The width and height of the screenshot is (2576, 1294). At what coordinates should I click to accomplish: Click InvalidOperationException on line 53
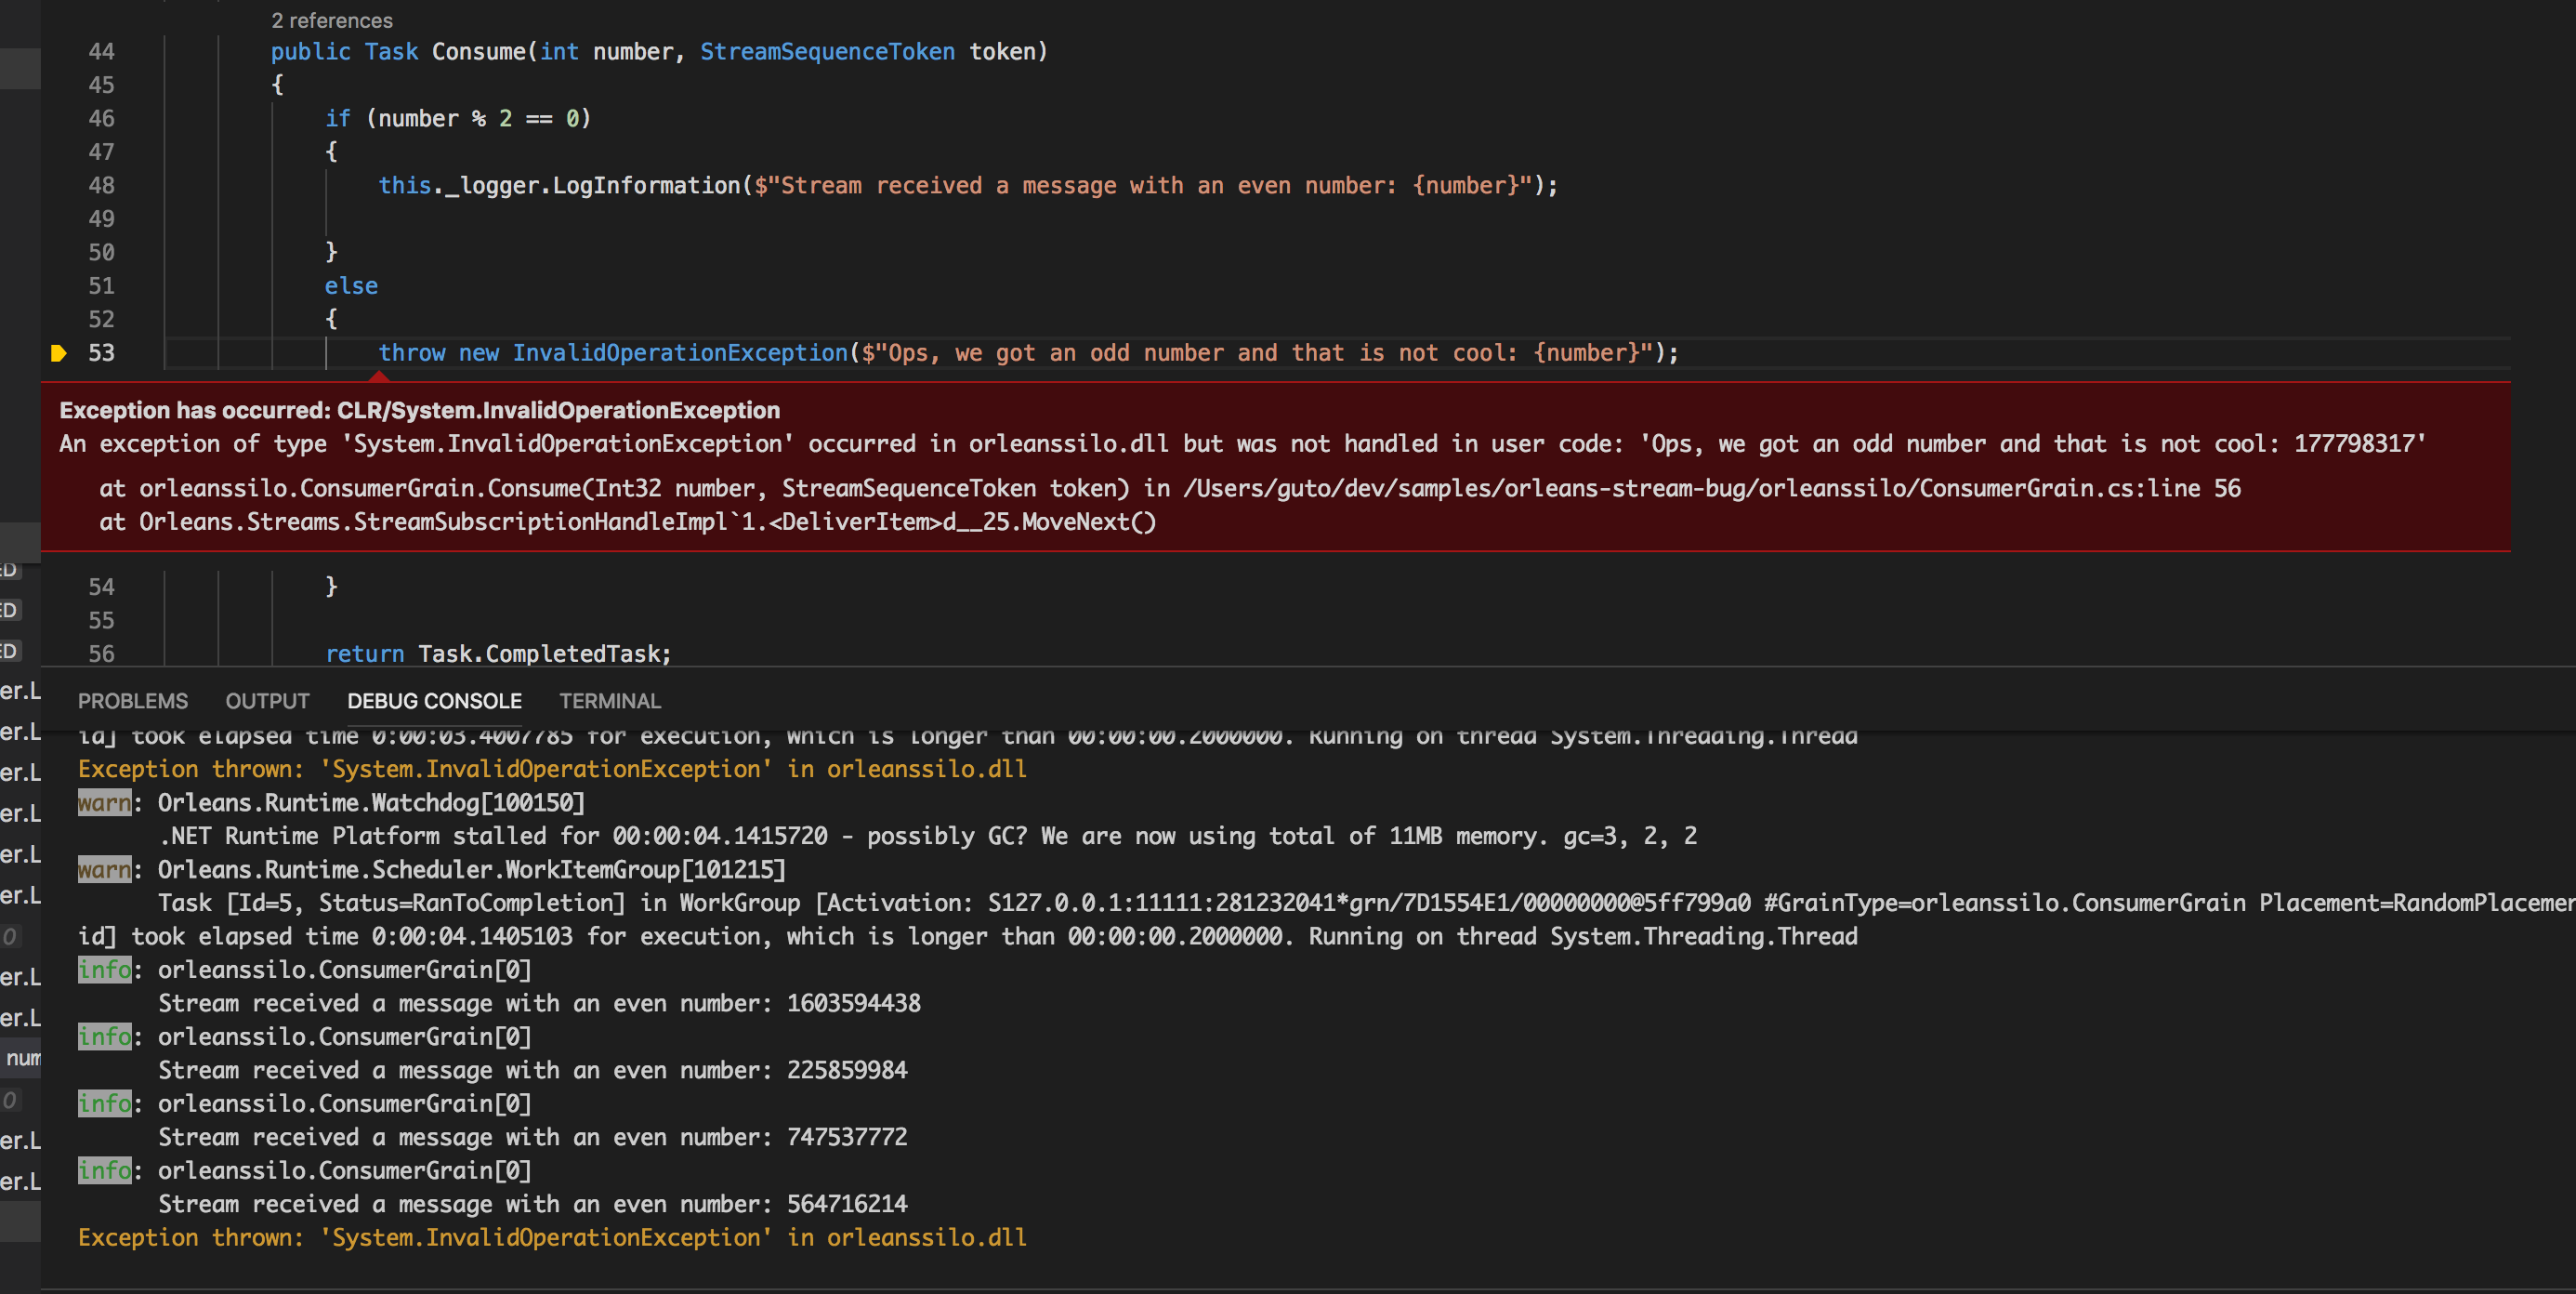click(x=680, y=353)
